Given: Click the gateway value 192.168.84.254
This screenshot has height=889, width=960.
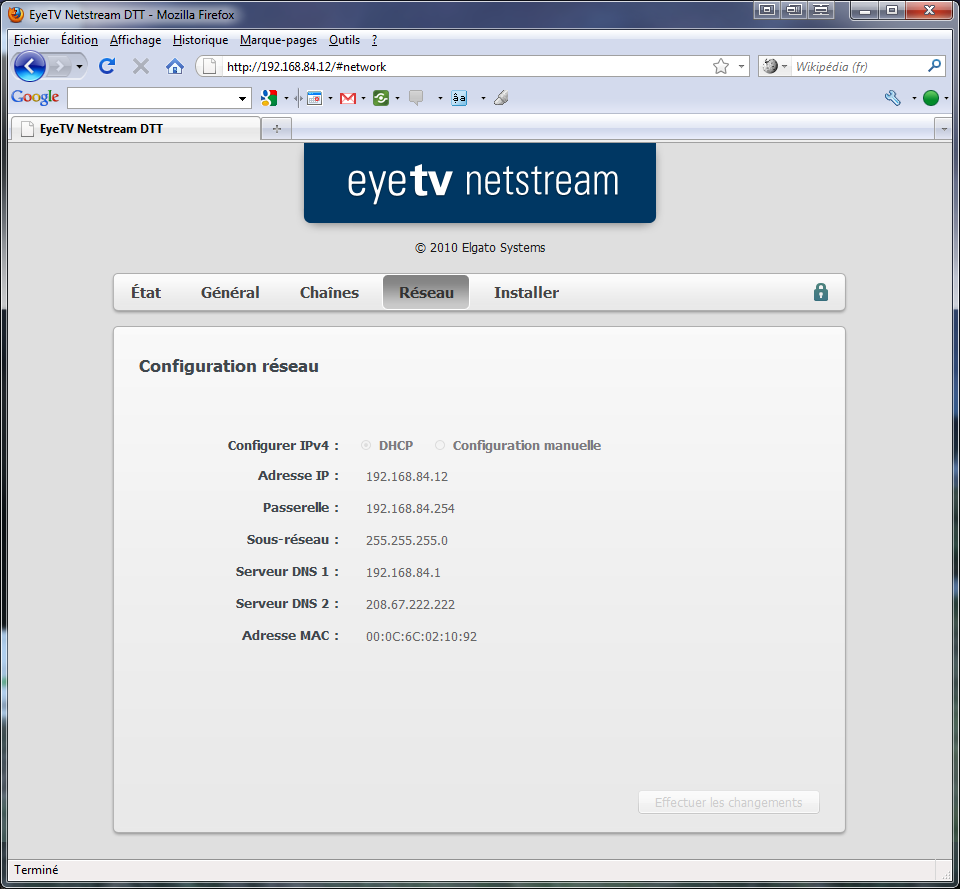Looking at the screenshot, I should point(410,508).
